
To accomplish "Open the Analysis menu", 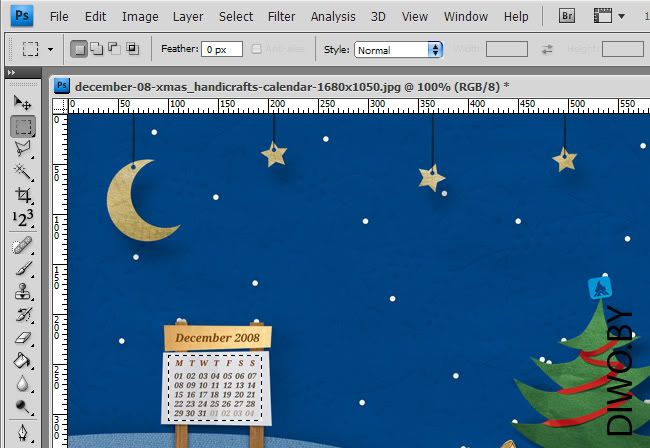I will 333,17.
